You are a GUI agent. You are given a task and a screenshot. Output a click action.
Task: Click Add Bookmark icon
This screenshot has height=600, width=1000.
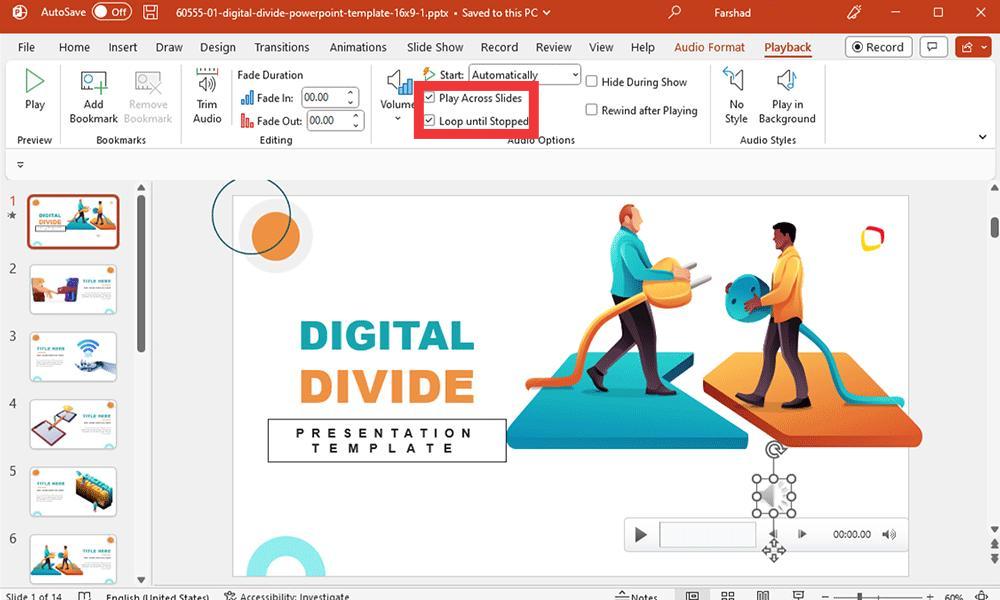(x=94, y=82)
